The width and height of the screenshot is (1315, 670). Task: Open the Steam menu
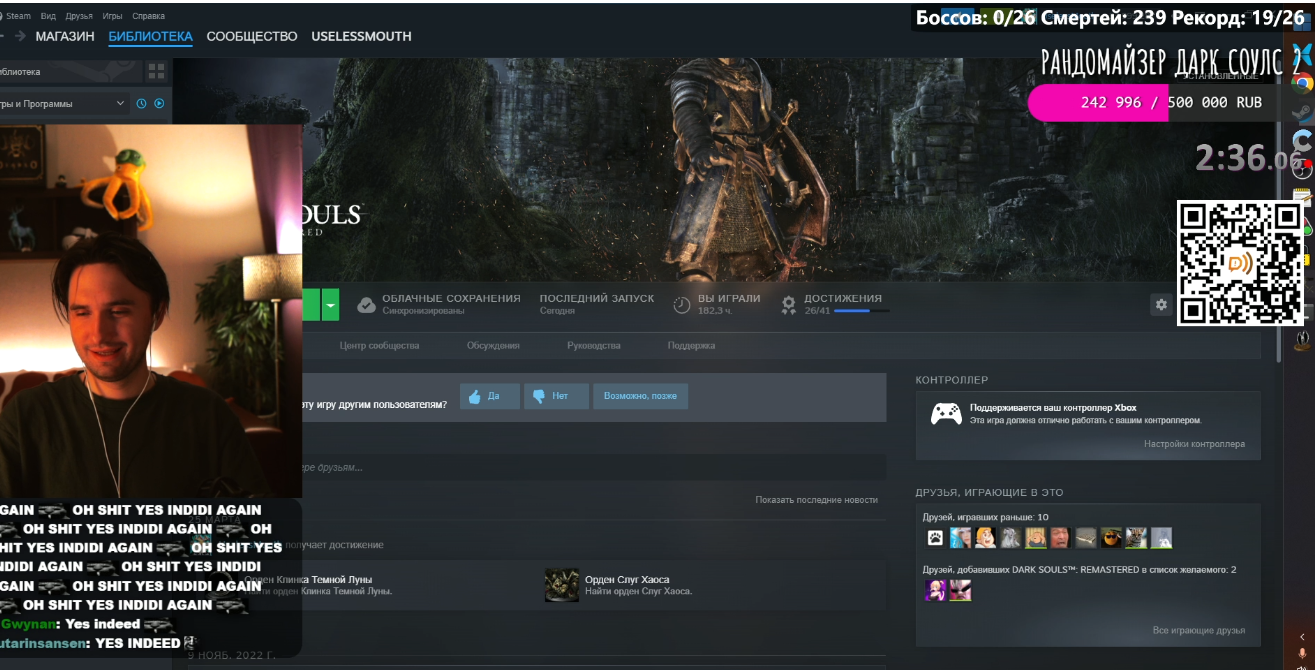18,16
